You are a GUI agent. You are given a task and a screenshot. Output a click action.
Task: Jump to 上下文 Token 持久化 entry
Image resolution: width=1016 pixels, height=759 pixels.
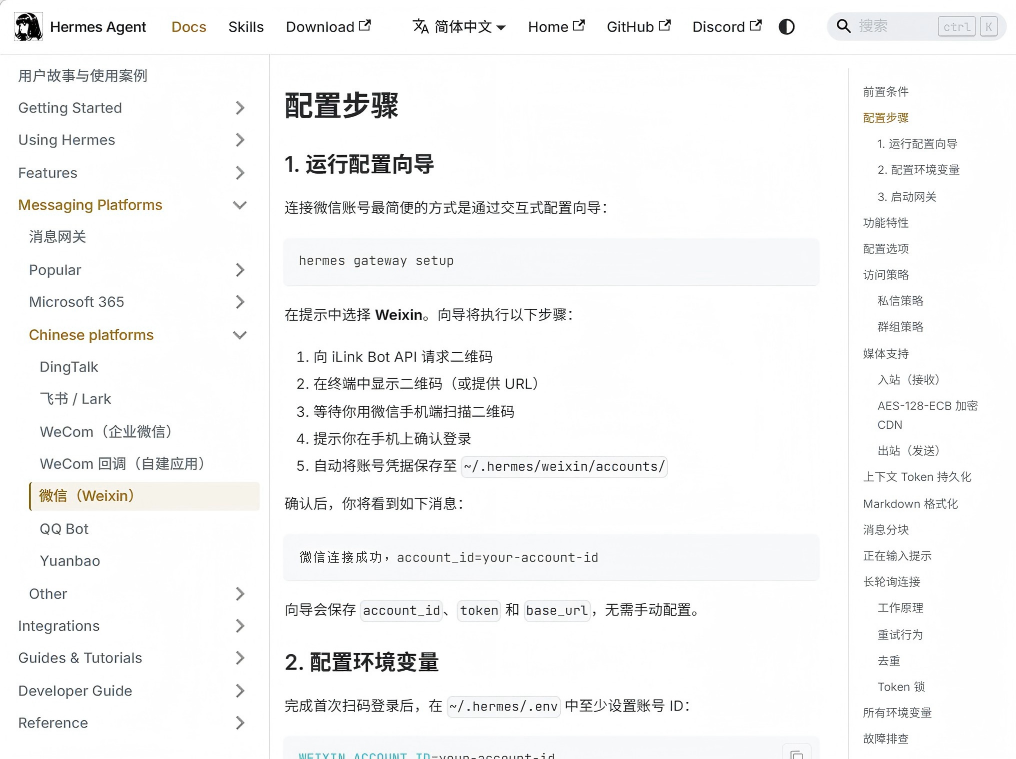(917, 477)
